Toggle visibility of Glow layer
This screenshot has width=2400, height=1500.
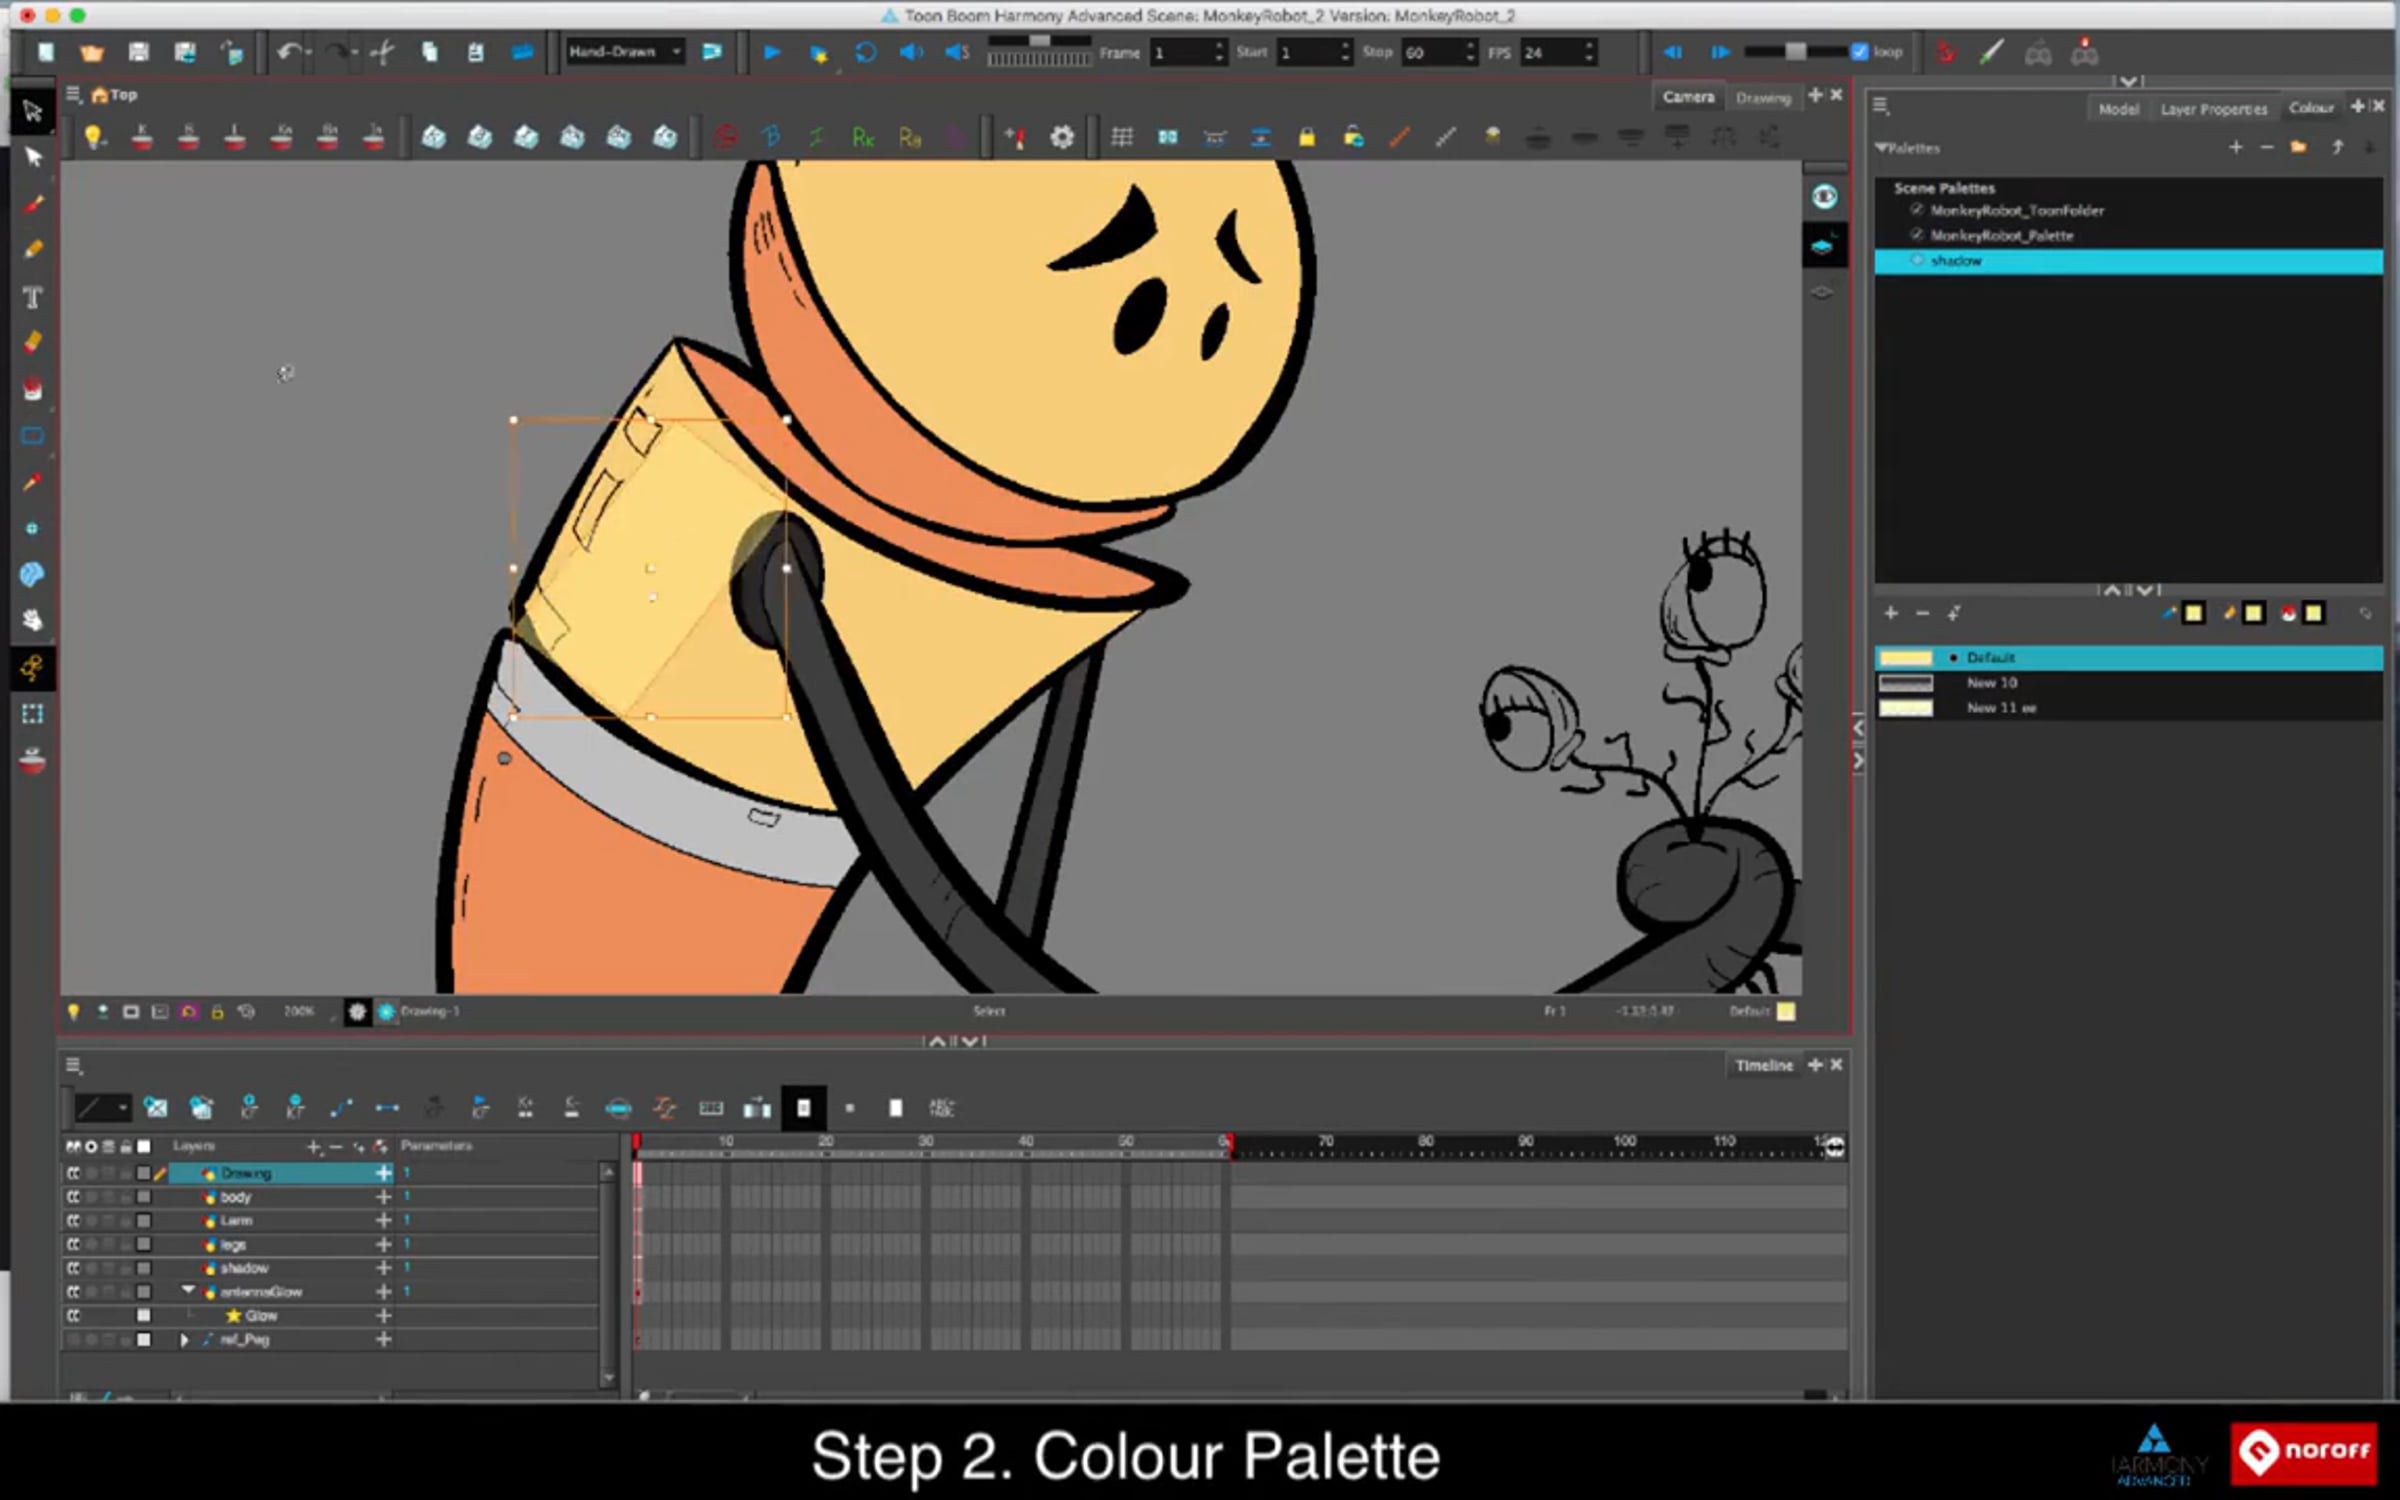(74, 1316)
